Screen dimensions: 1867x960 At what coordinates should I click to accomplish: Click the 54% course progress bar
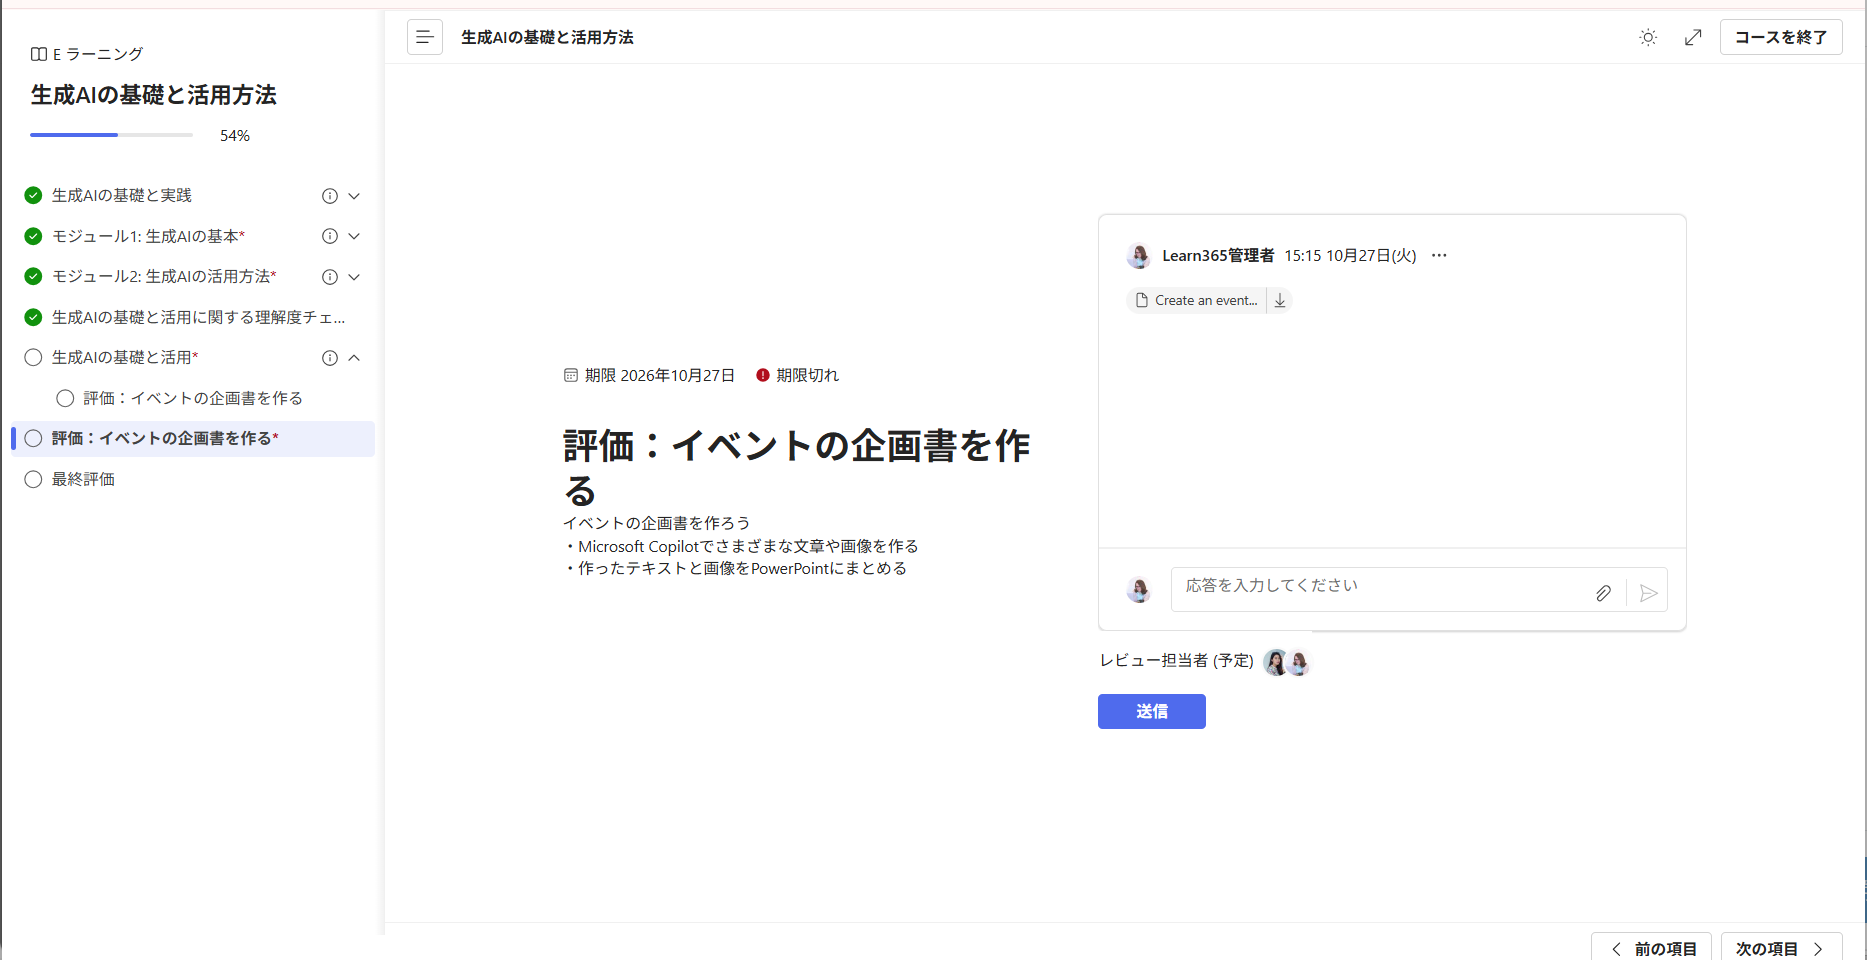[111, 135]
